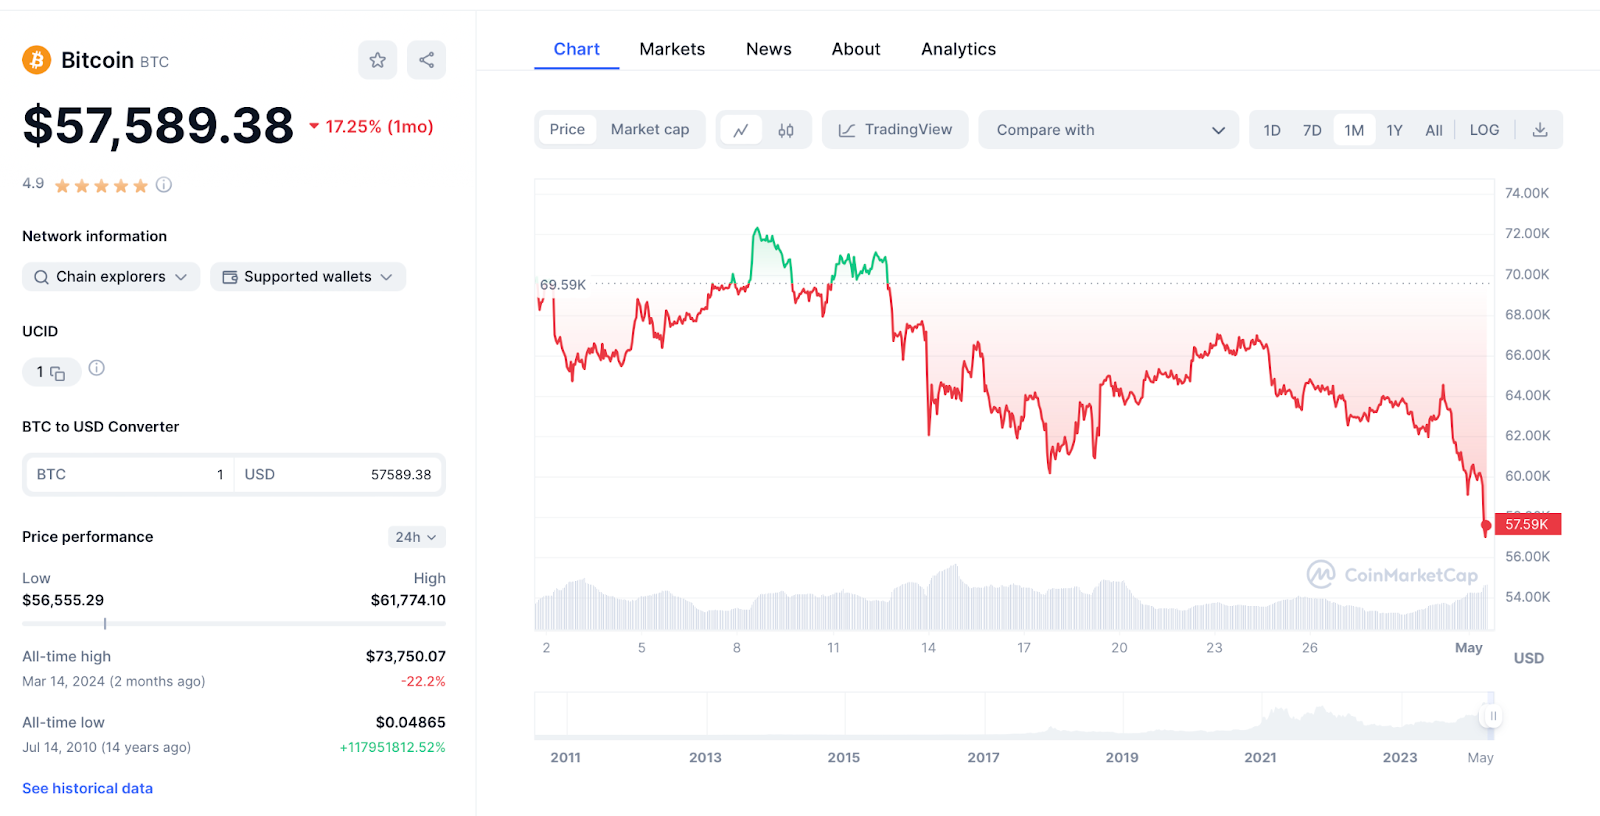1600x816 pixels.
Task: Download chart data with download icon
Action: click(1540, 130)
